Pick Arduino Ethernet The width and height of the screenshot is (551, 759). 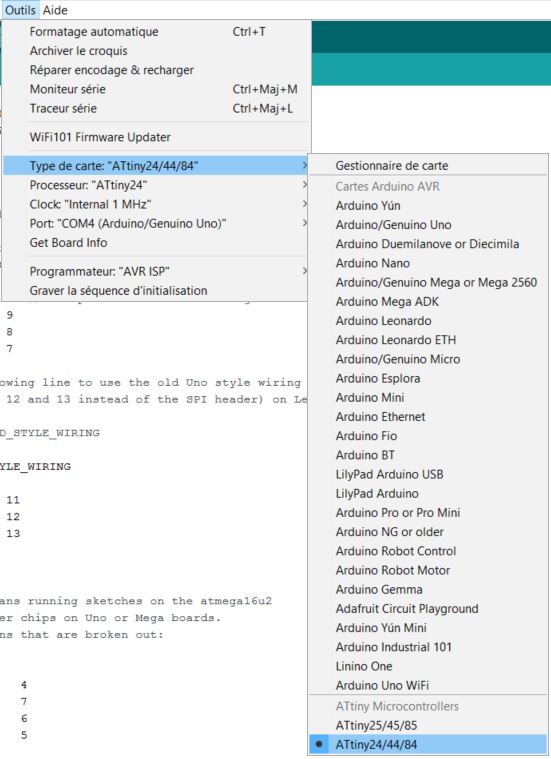coord(428,417)
